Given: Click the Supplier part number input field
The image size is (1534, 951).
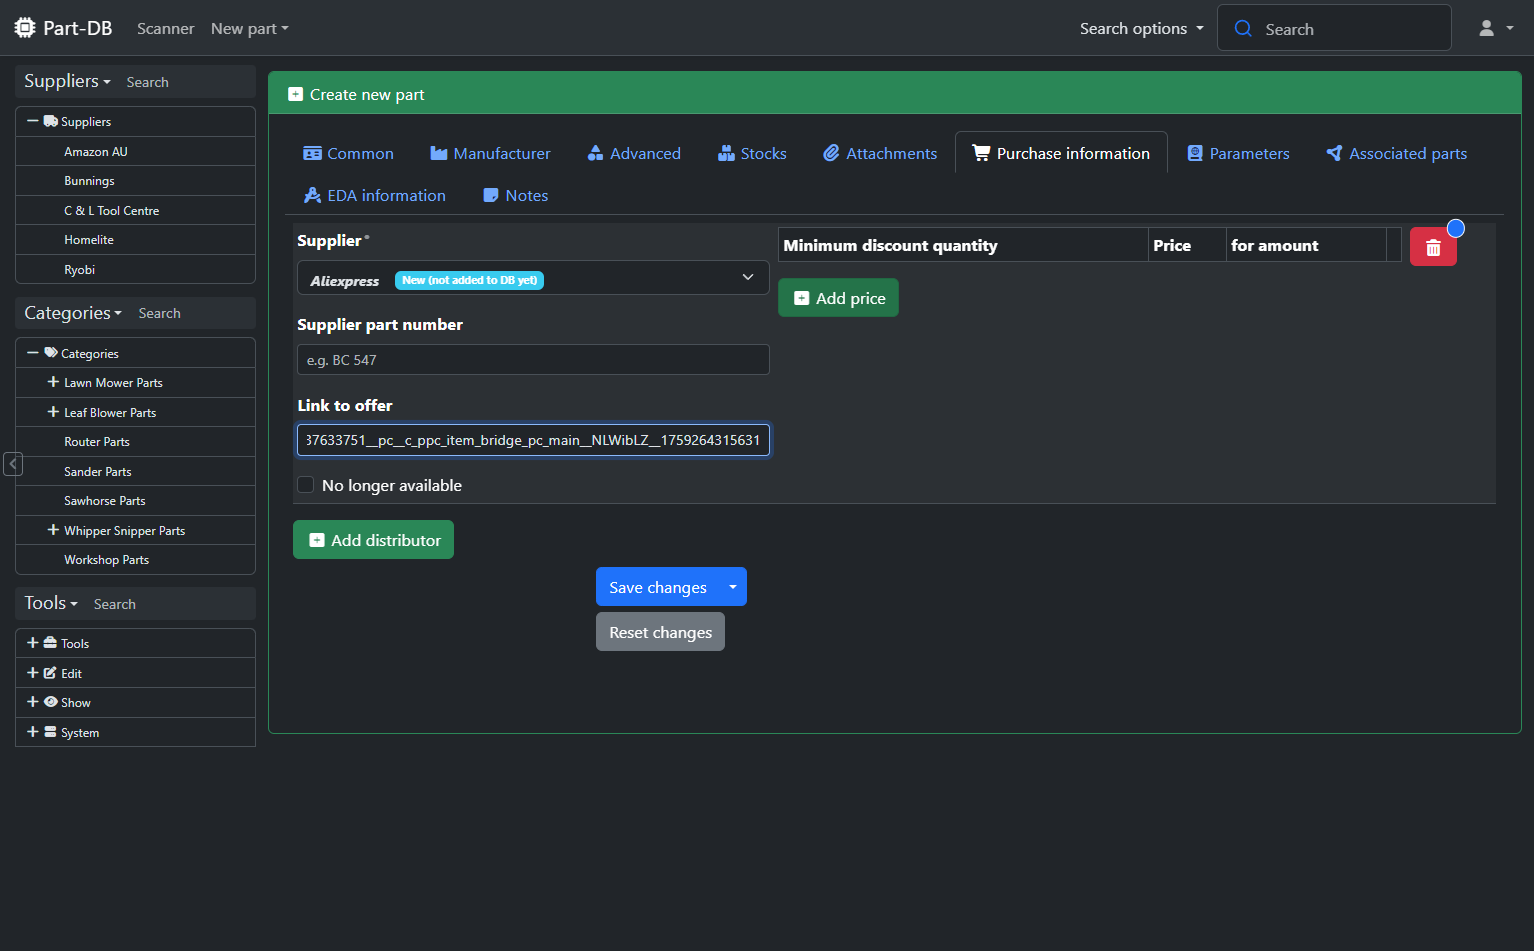Looking at the screenshot, I should (x=533, y=360).
